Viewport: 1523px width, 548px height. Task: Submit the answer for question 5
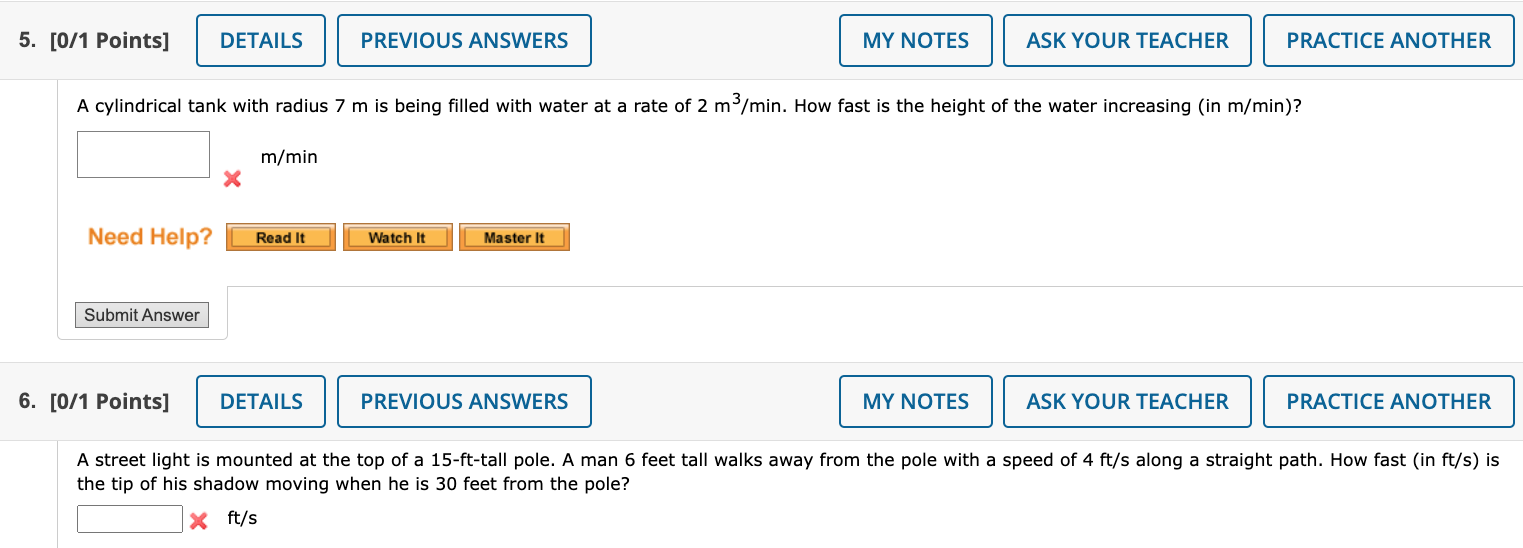pyautogui.click(x=142, y=315)
